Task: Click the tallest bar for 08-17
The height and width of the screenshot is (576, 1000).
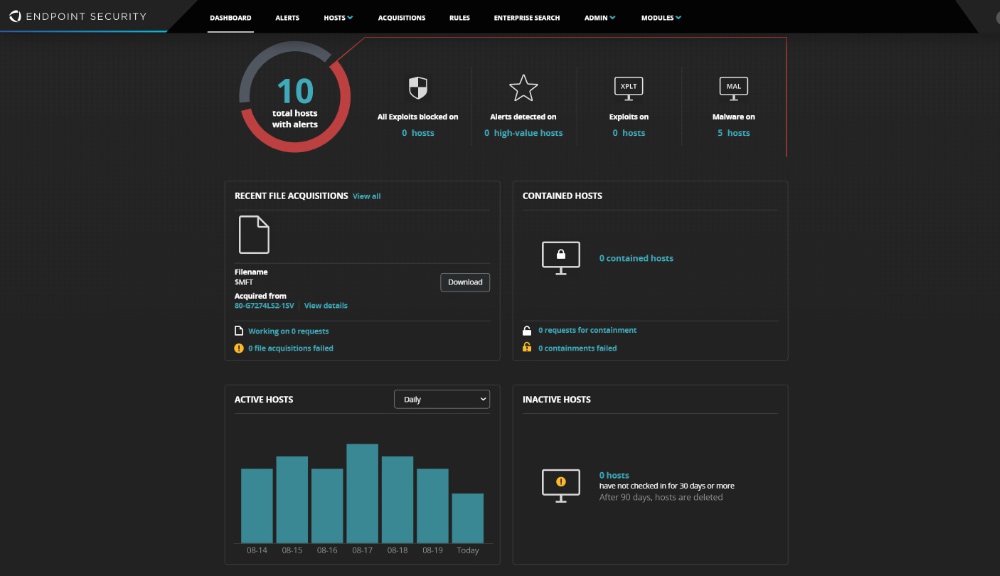Action: (x=361, y=490)
